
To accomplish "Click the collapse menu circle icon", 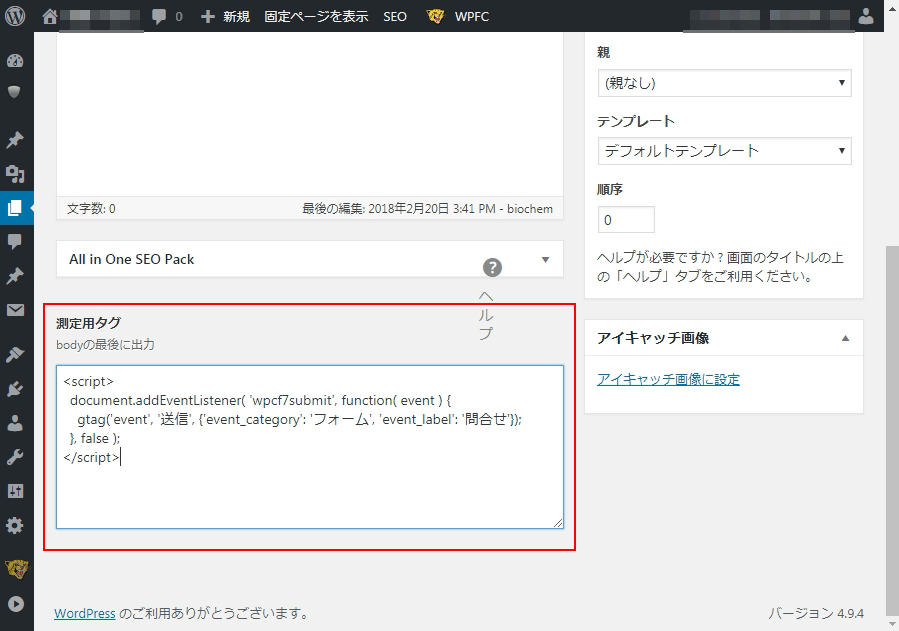I will tap(15, 603).
